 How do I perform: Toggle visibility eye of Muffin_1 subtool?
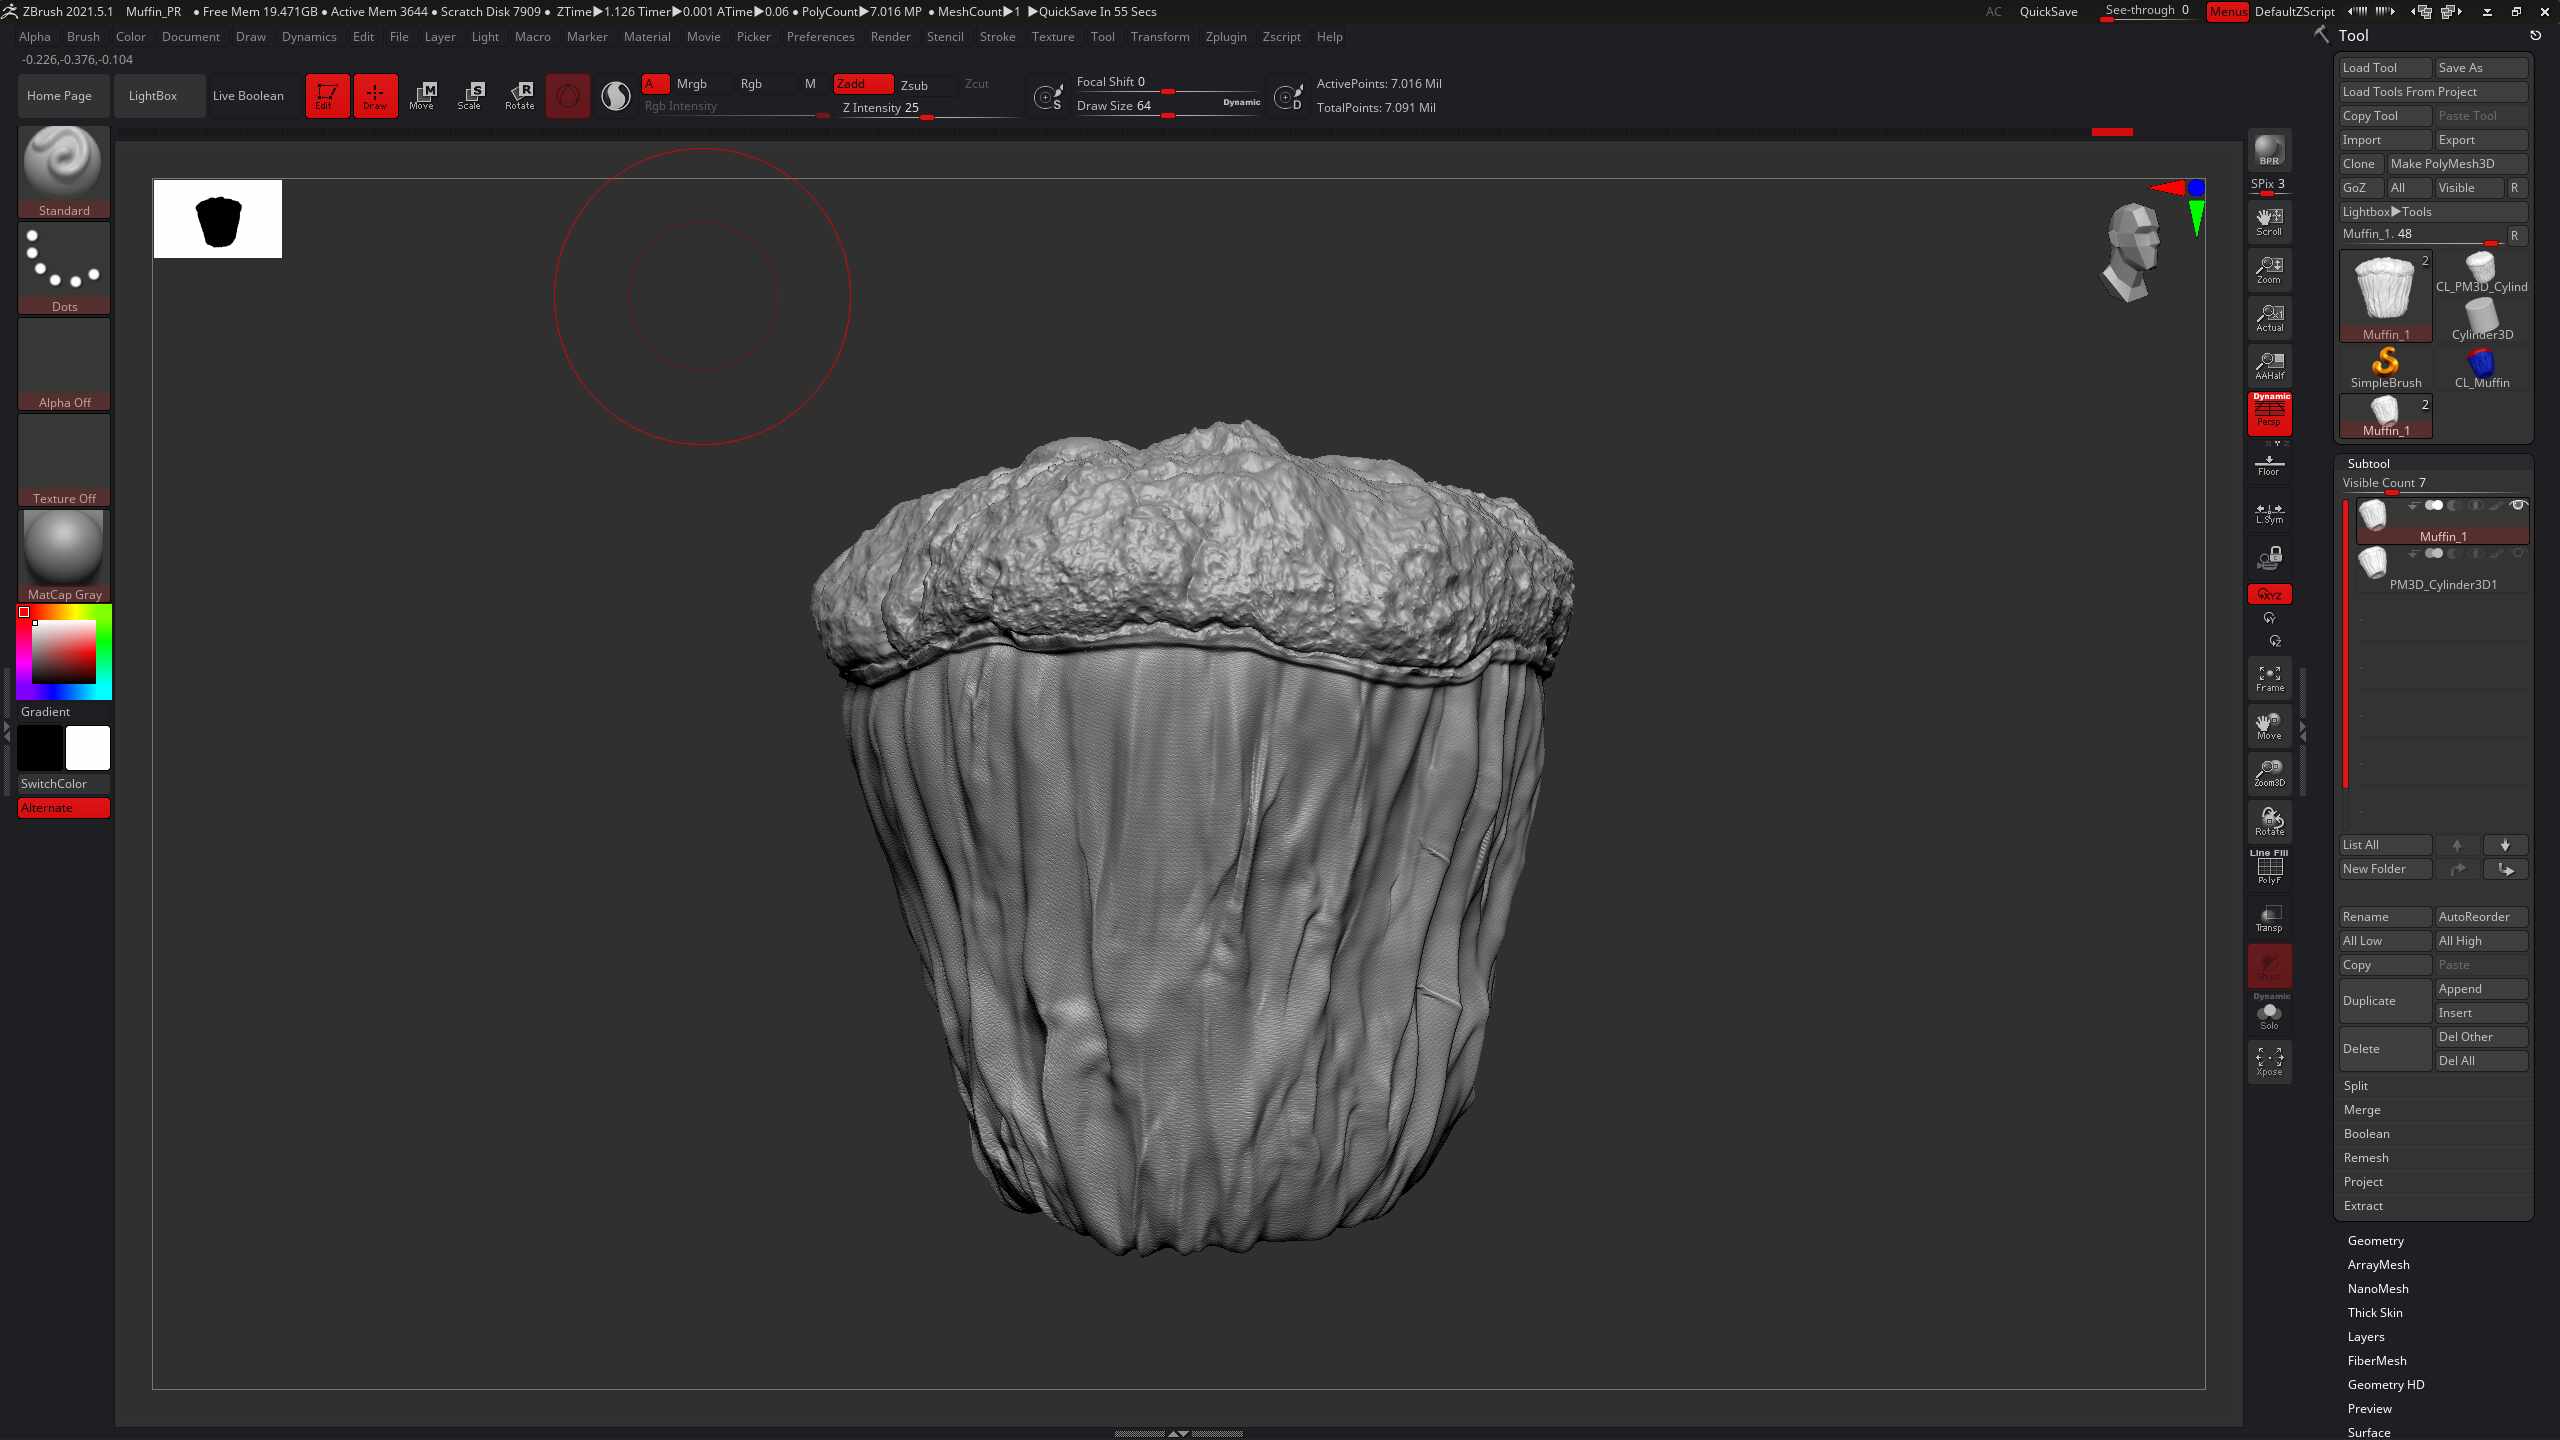pos(2518,505)
